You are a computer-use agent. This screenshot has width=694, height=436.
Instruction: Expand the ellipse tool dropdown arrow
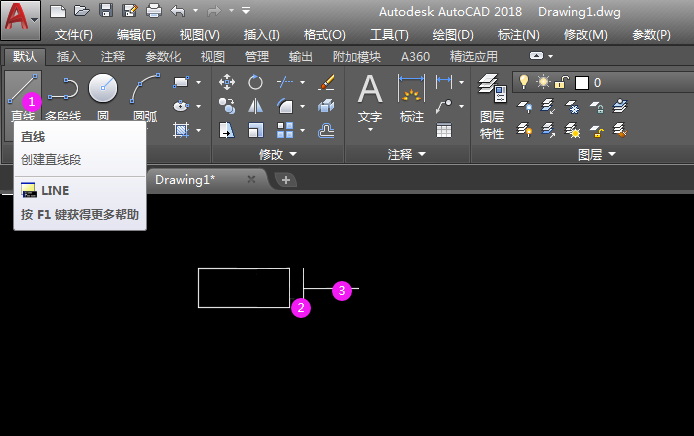tap(198, 106)
